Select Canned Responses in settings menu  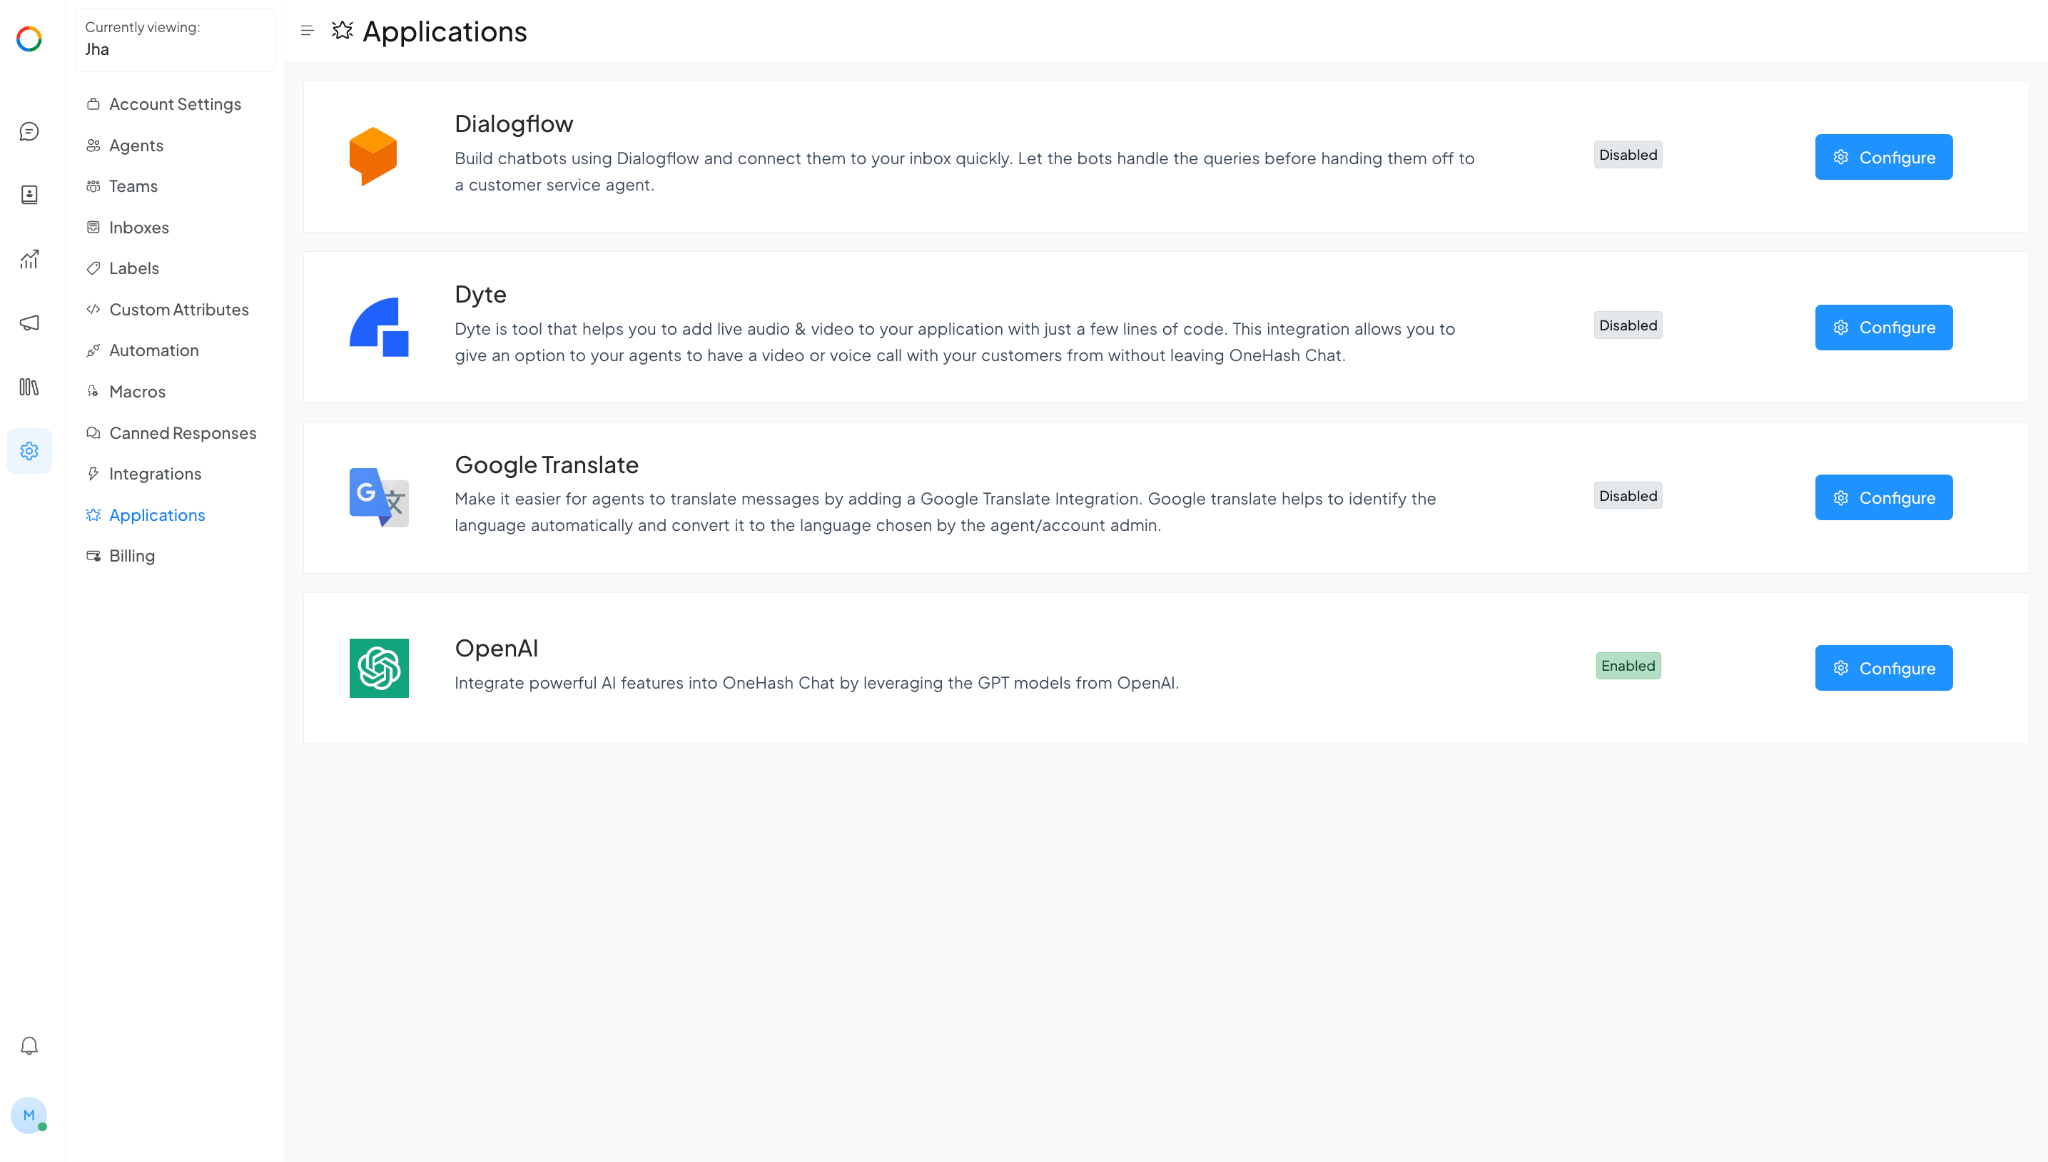(x=182, y=433)
